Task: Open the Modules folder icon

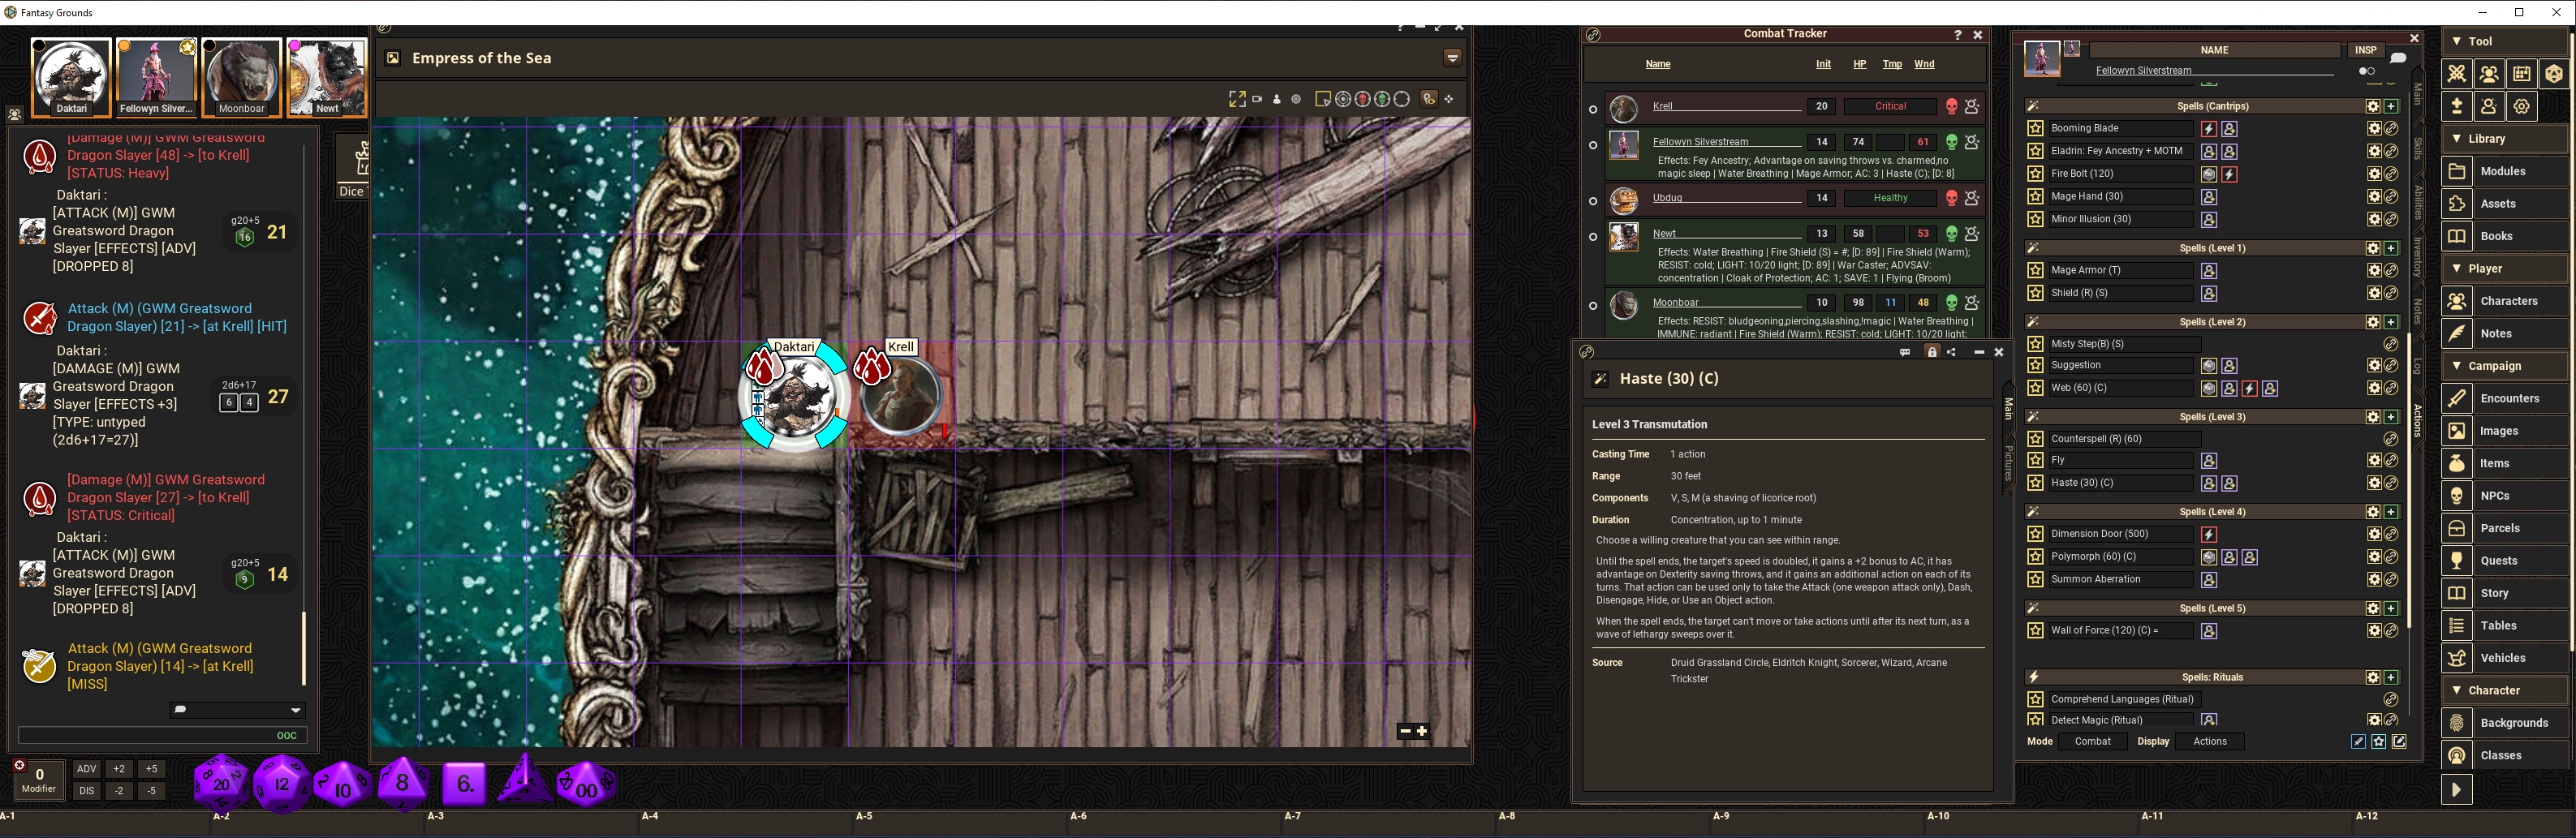Action: pyautogui.click(x=2457, y=171)
